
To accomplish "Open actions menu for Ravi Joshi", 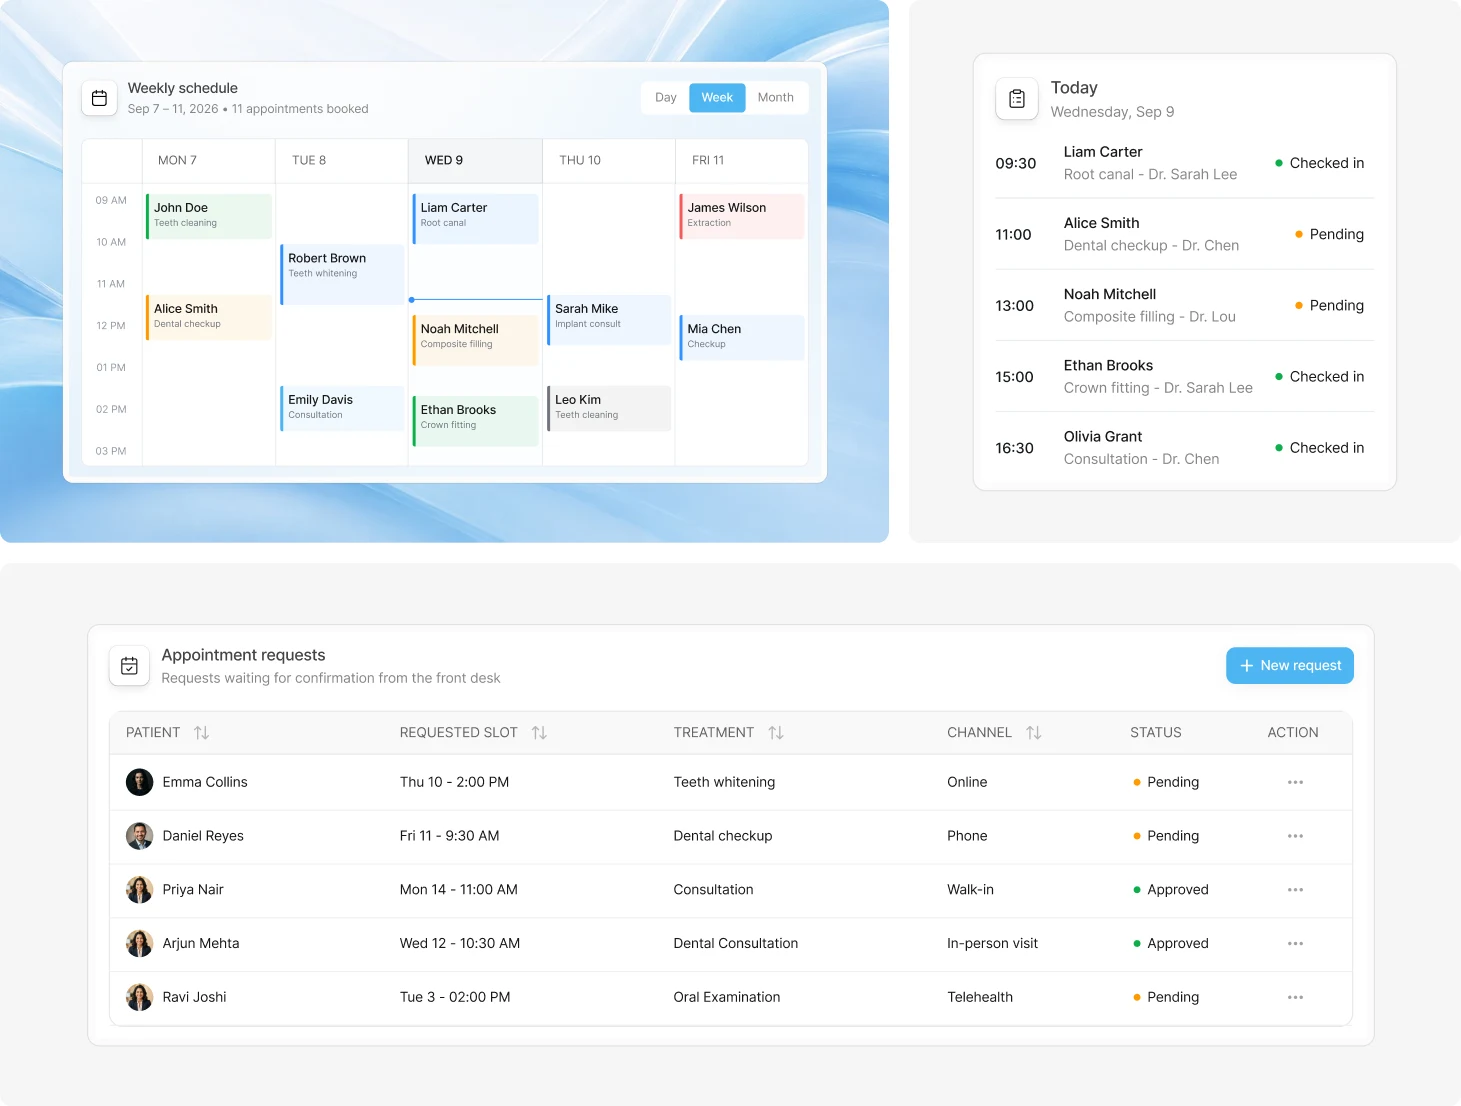I will tap(1295, 997).
